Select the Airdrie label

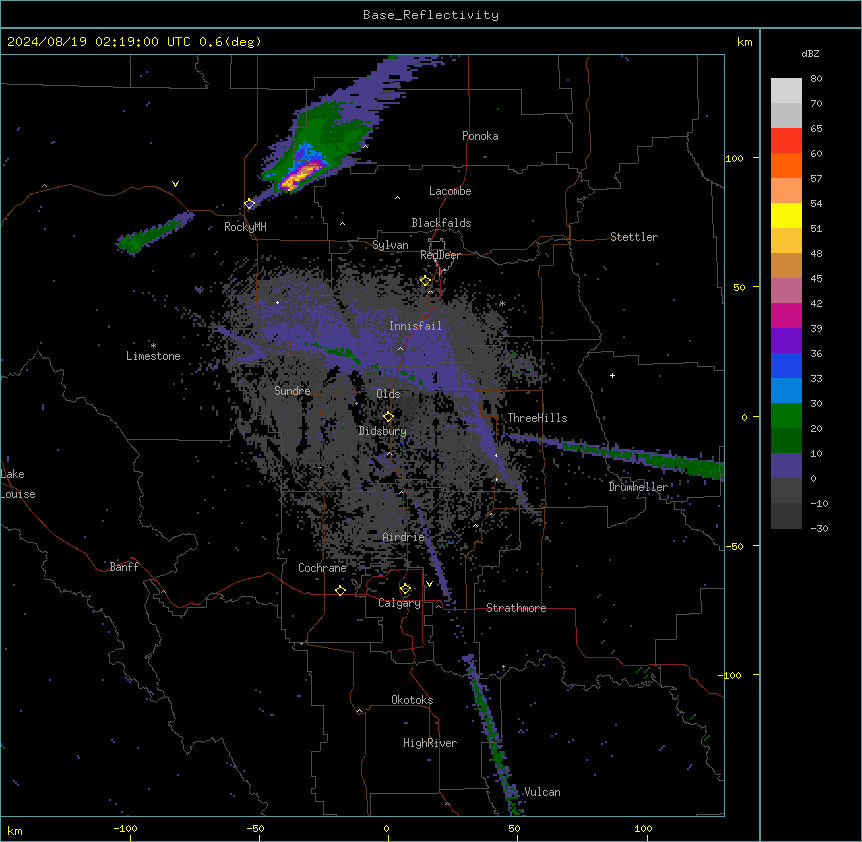click(x=404, y=537)
